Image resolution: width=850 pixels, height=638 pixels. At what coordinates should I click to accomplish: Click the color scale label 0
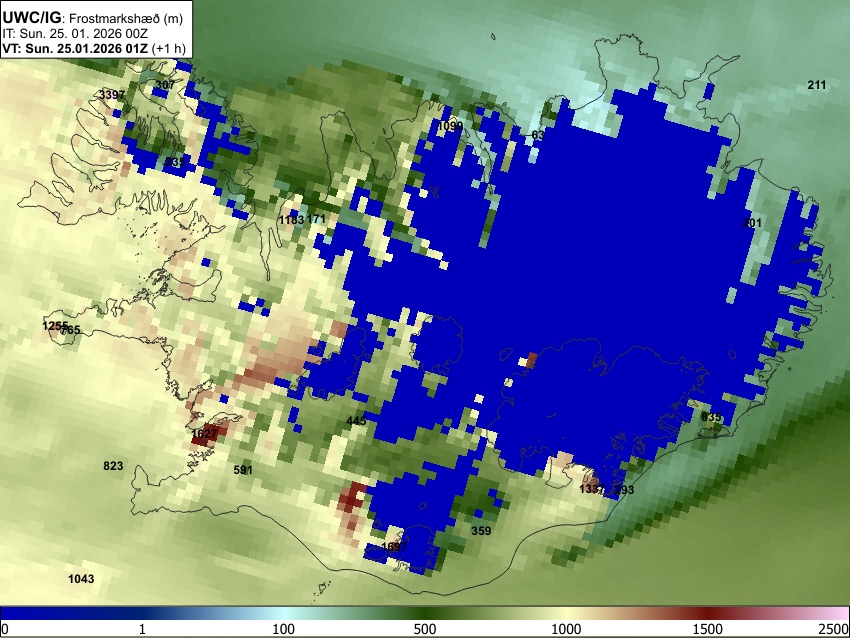point(5,630)
